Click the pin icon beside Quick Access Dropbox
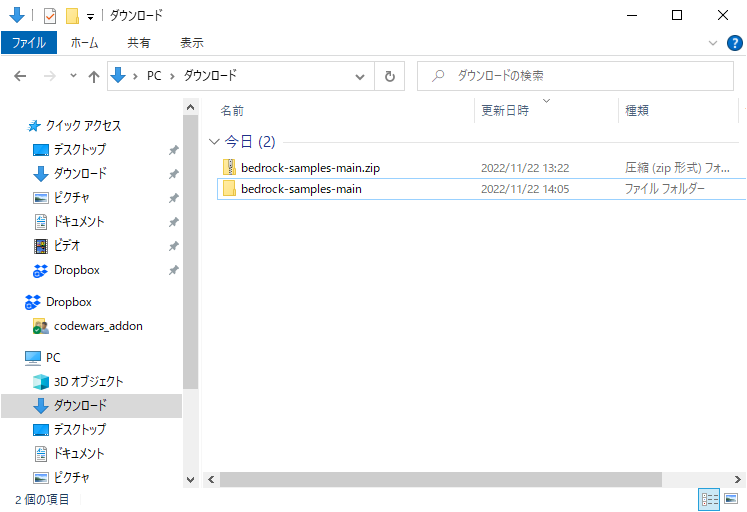The height and width of the screenshot is (512, 747). click(x=173, y=271)
